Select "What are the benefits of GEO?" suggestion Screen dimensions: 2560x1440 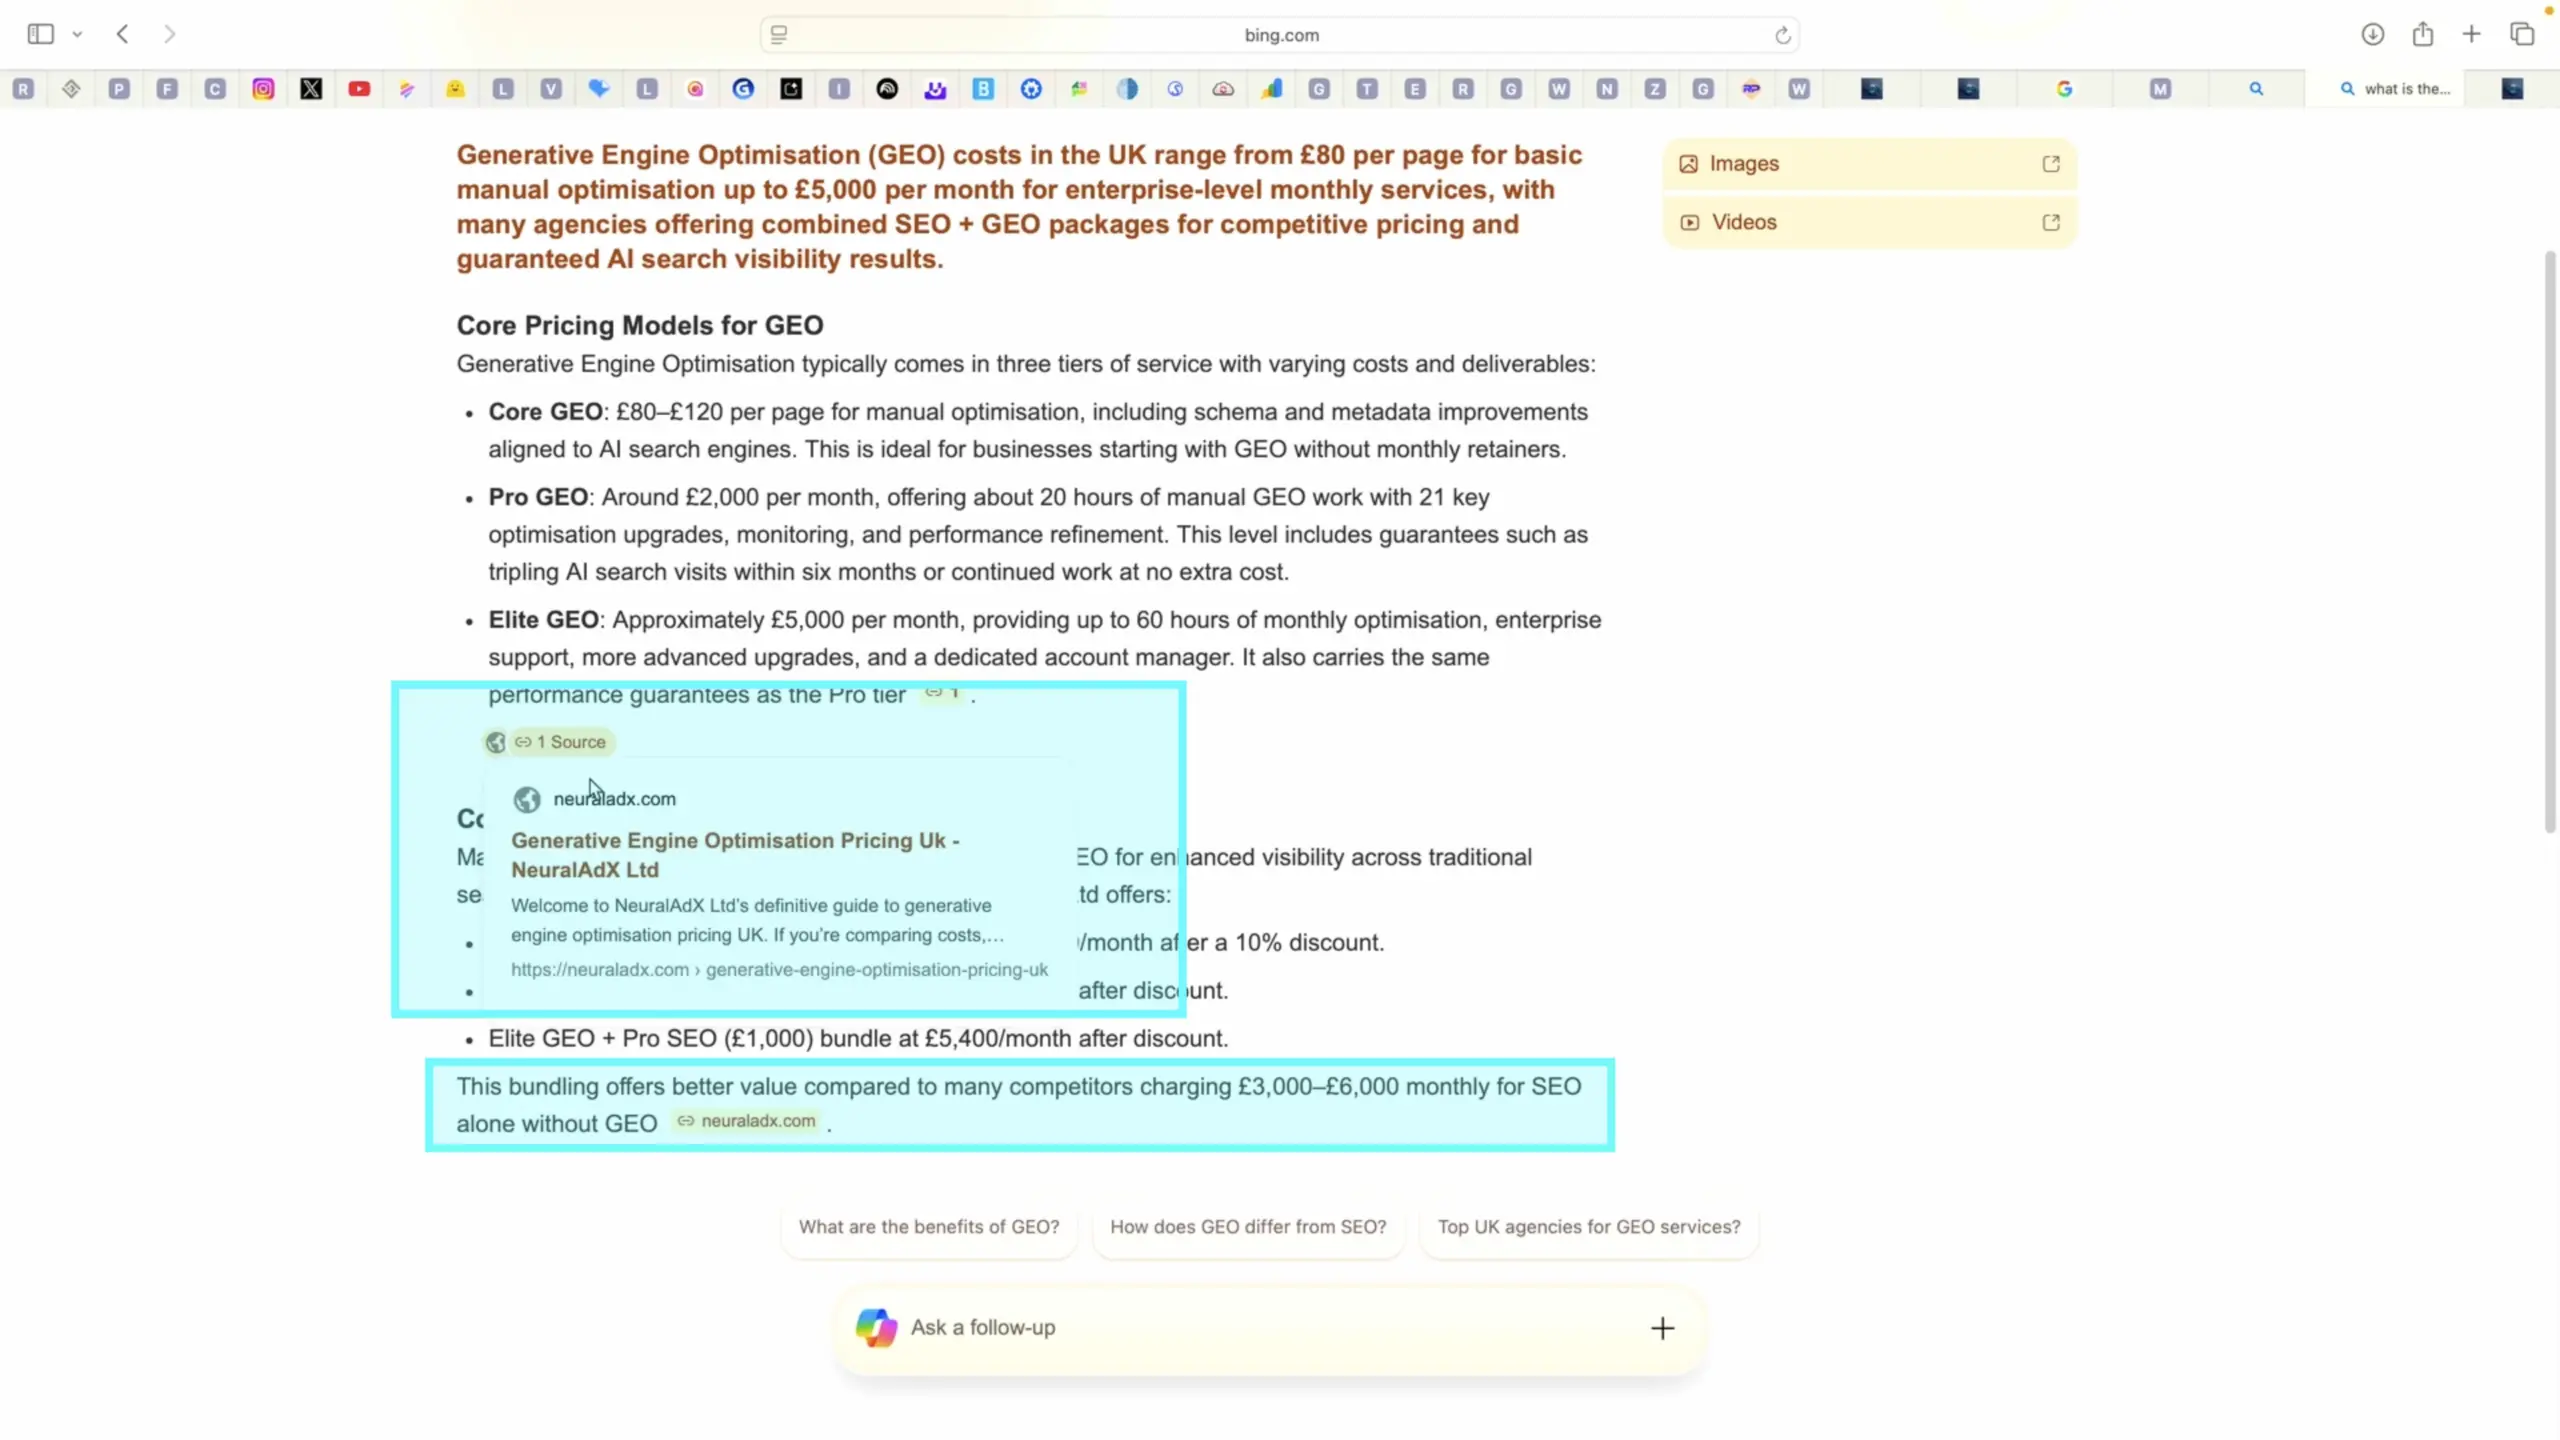(928, 1227)
